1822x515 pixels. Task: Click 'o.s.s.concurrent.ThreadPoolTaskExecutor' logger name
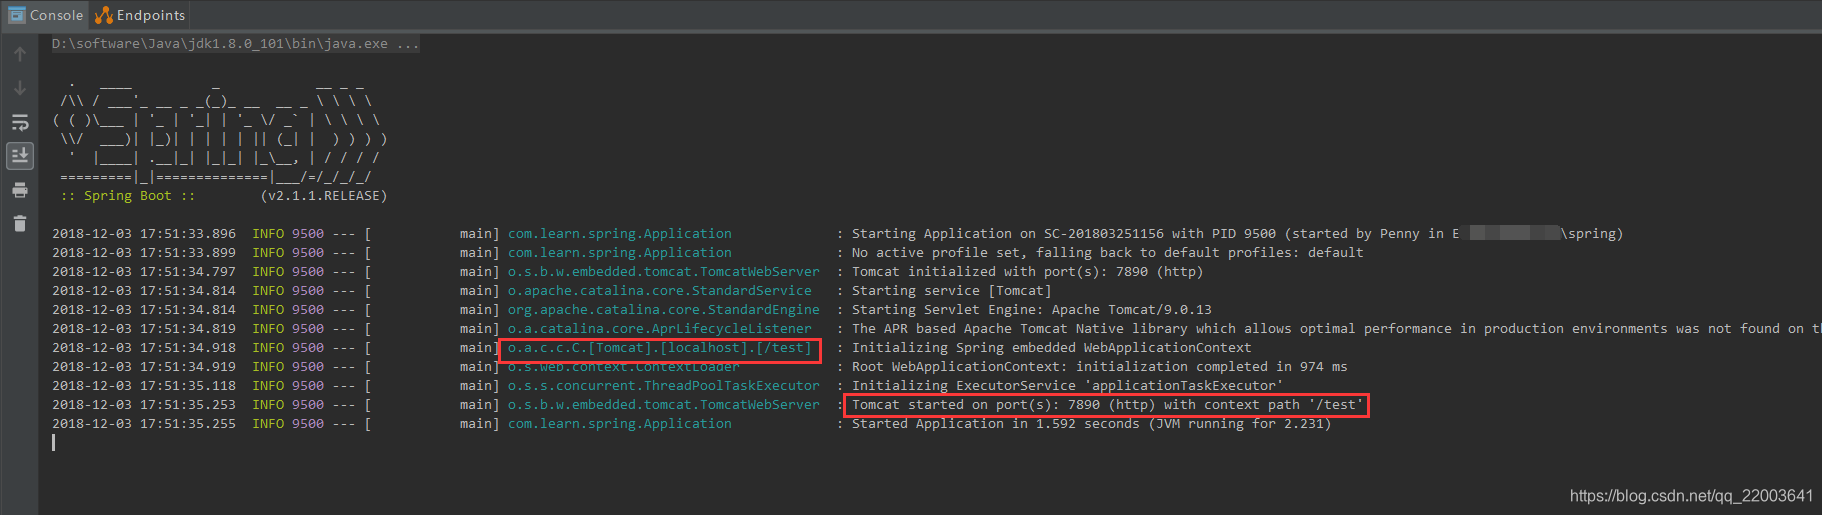click(664, 386)
